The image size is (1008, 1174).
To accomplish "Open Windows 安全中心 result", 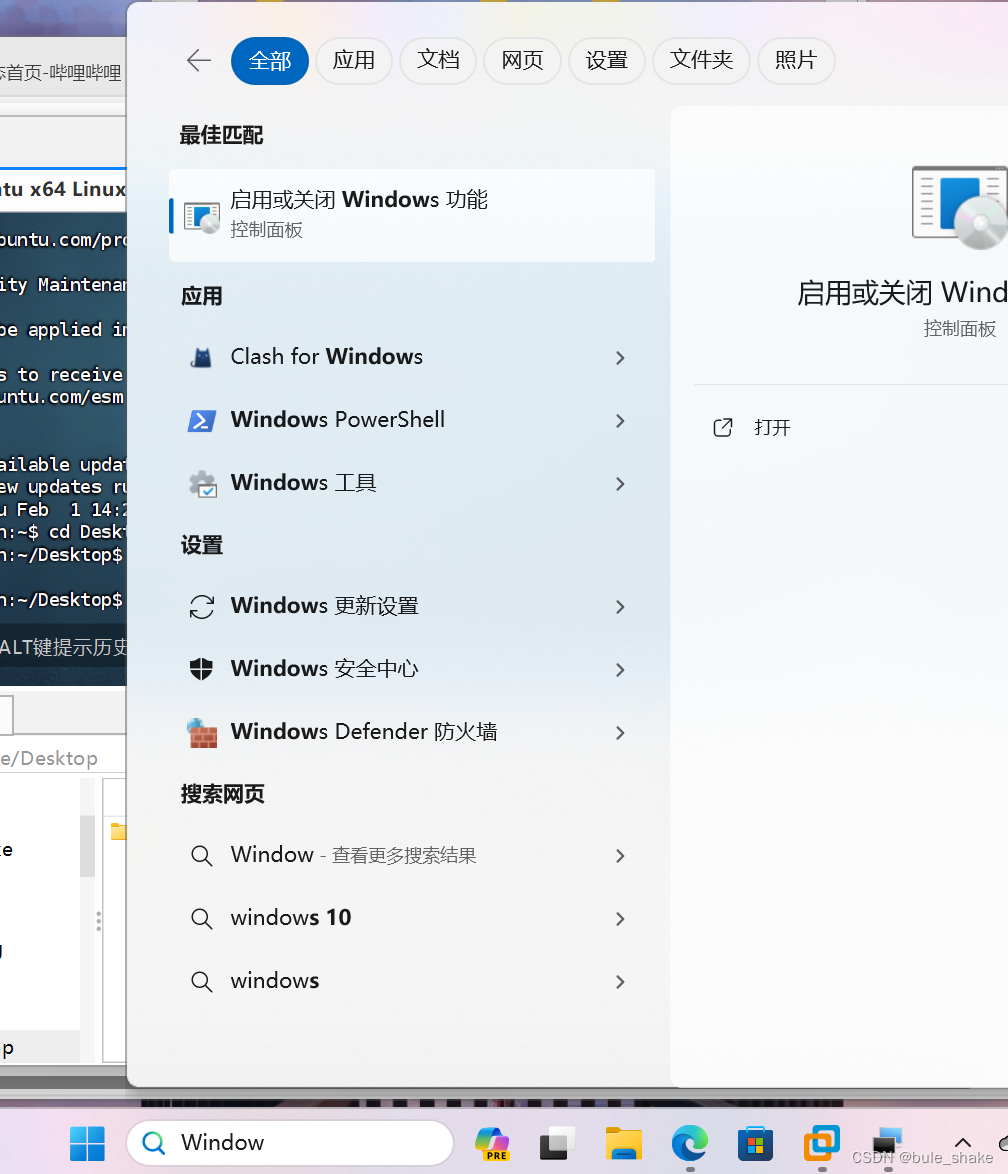I will tap(412, 669).
